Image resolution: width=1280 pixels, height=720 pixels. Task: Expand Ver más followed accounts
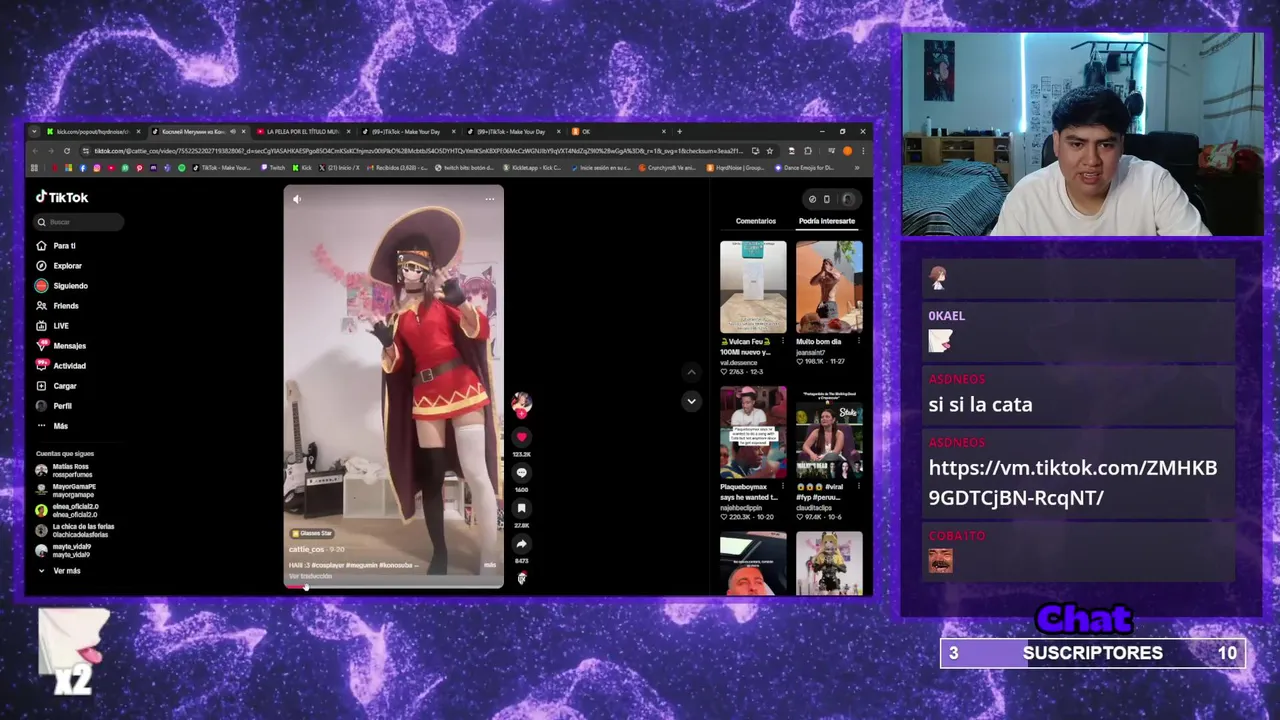click(x=59, y=571)
